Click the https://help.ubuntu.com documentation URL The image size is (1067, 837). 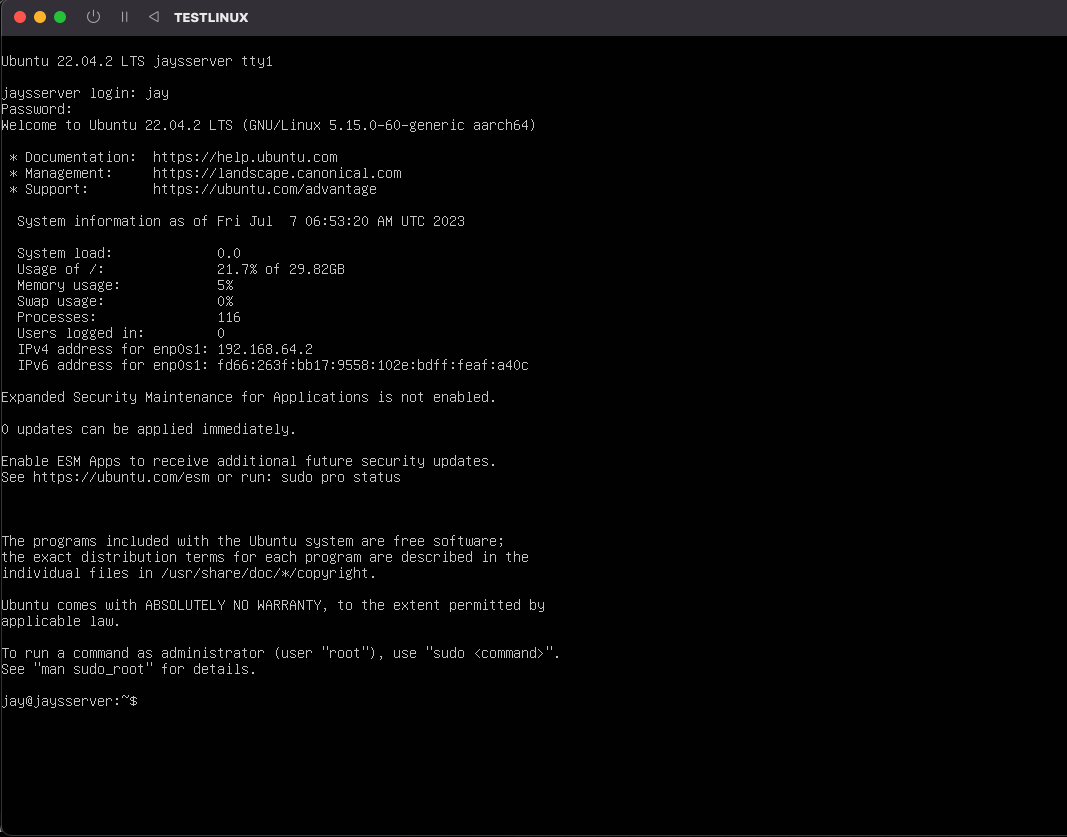(245, 157)
